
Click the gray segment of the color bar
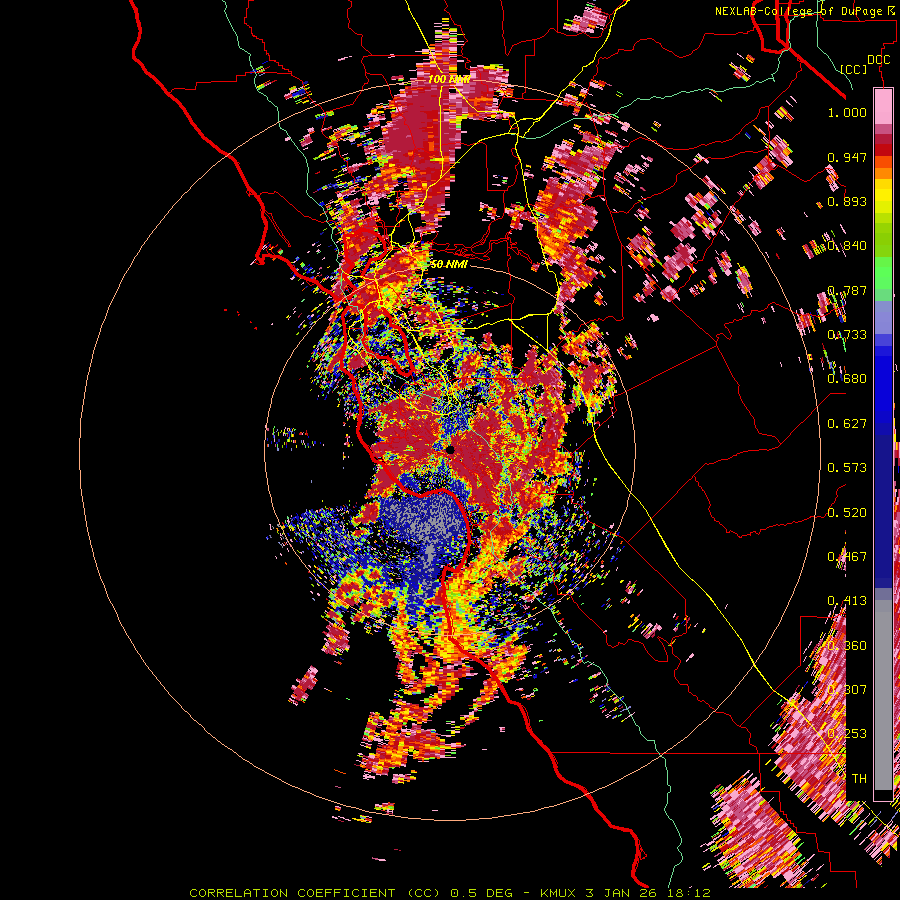pos(883,695)
